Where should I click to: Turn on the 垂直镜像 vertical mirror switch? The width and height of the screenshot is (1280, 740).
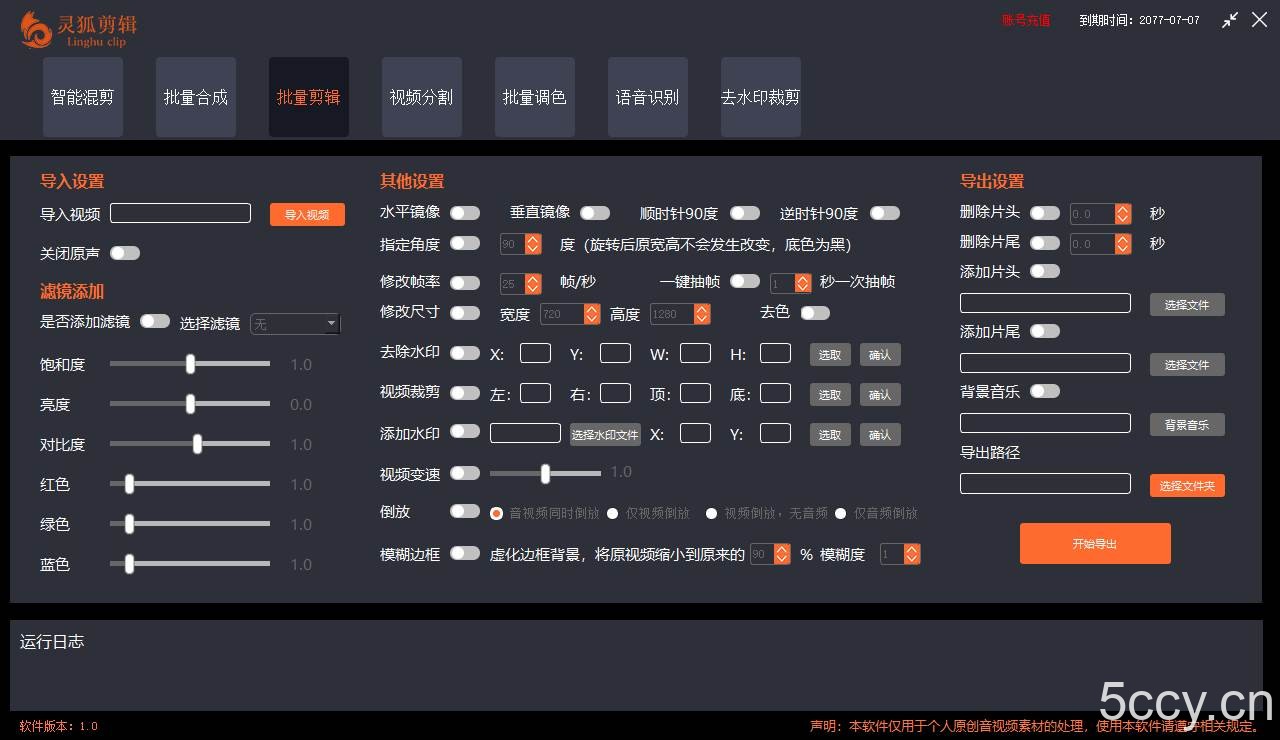tap(595, 212)
